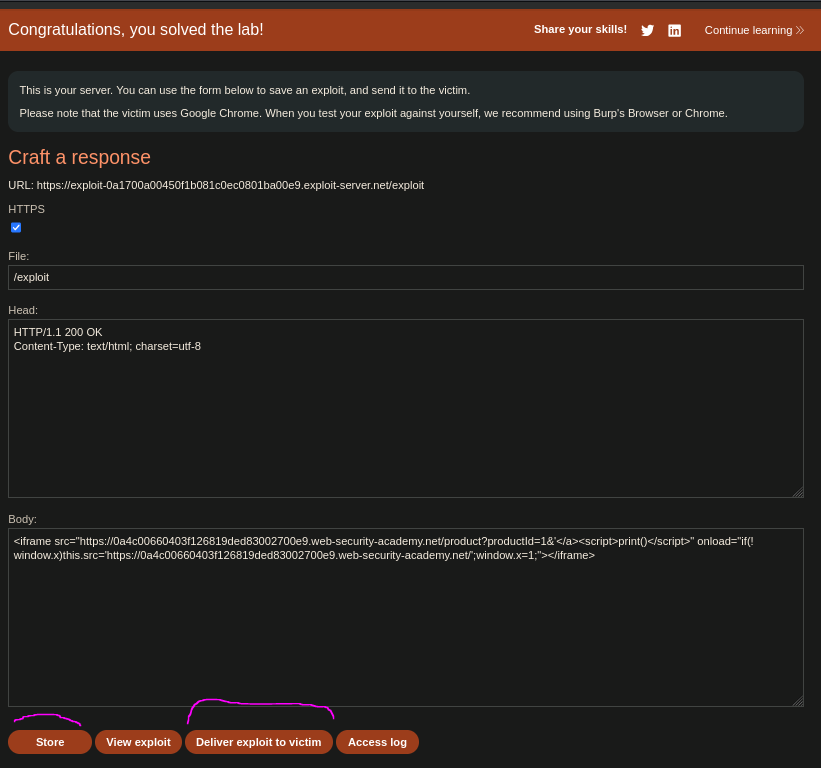Focus the Head response textarea
The width and height of the screenshot is (821, 768).
(x=406, y=408)
